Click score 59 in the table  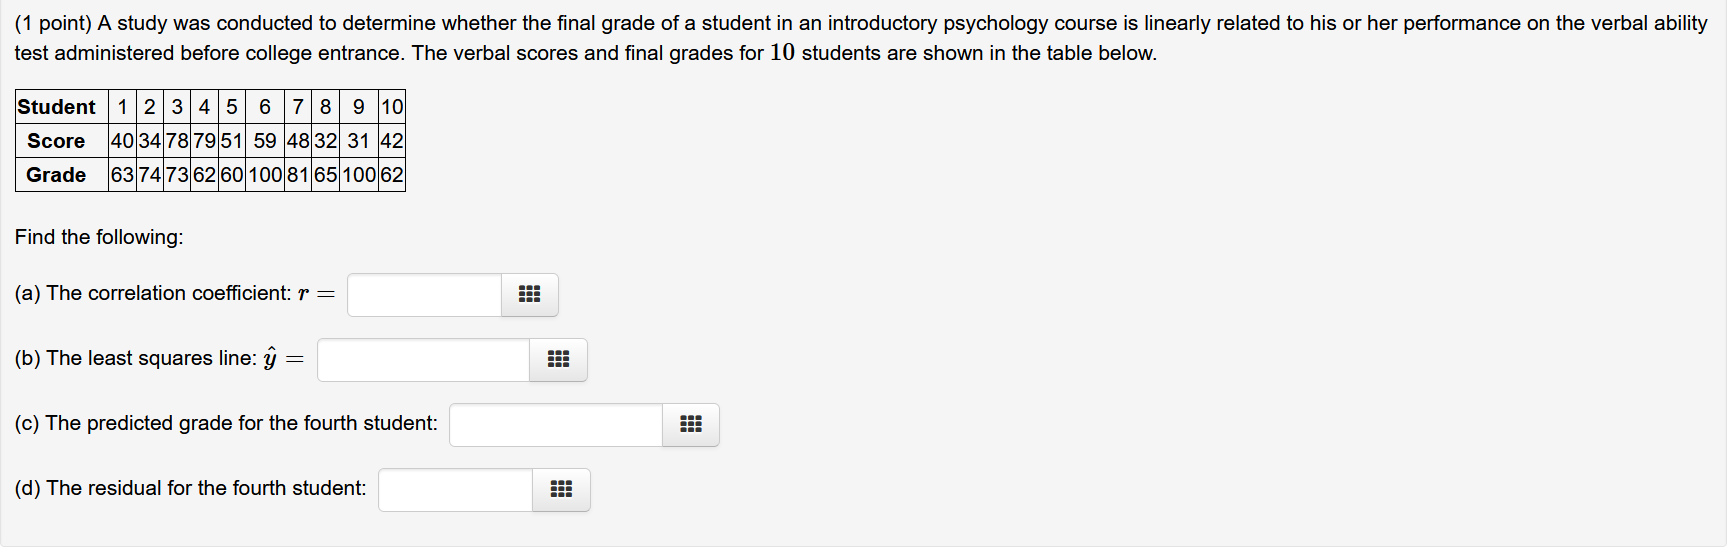pos(265,141)
